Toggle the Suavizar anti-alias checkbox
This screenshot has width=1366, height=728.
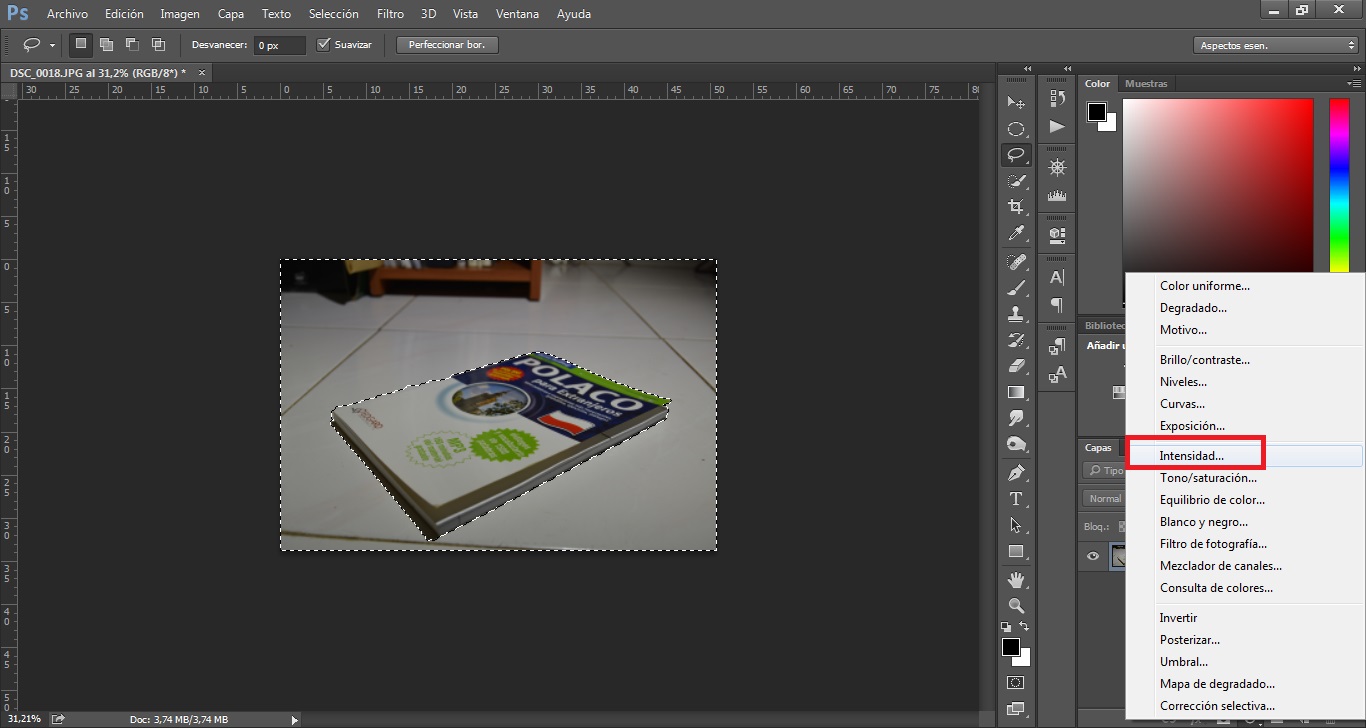[323, 45]
